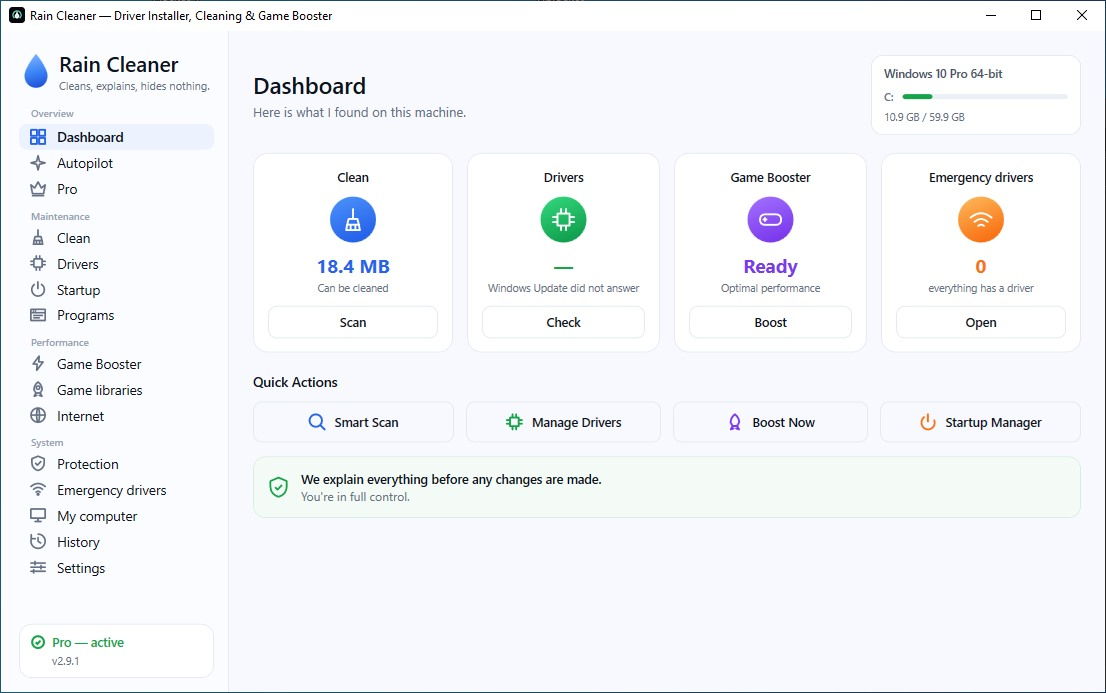Click the green shield icon in info banner

(x=279, y=487)
